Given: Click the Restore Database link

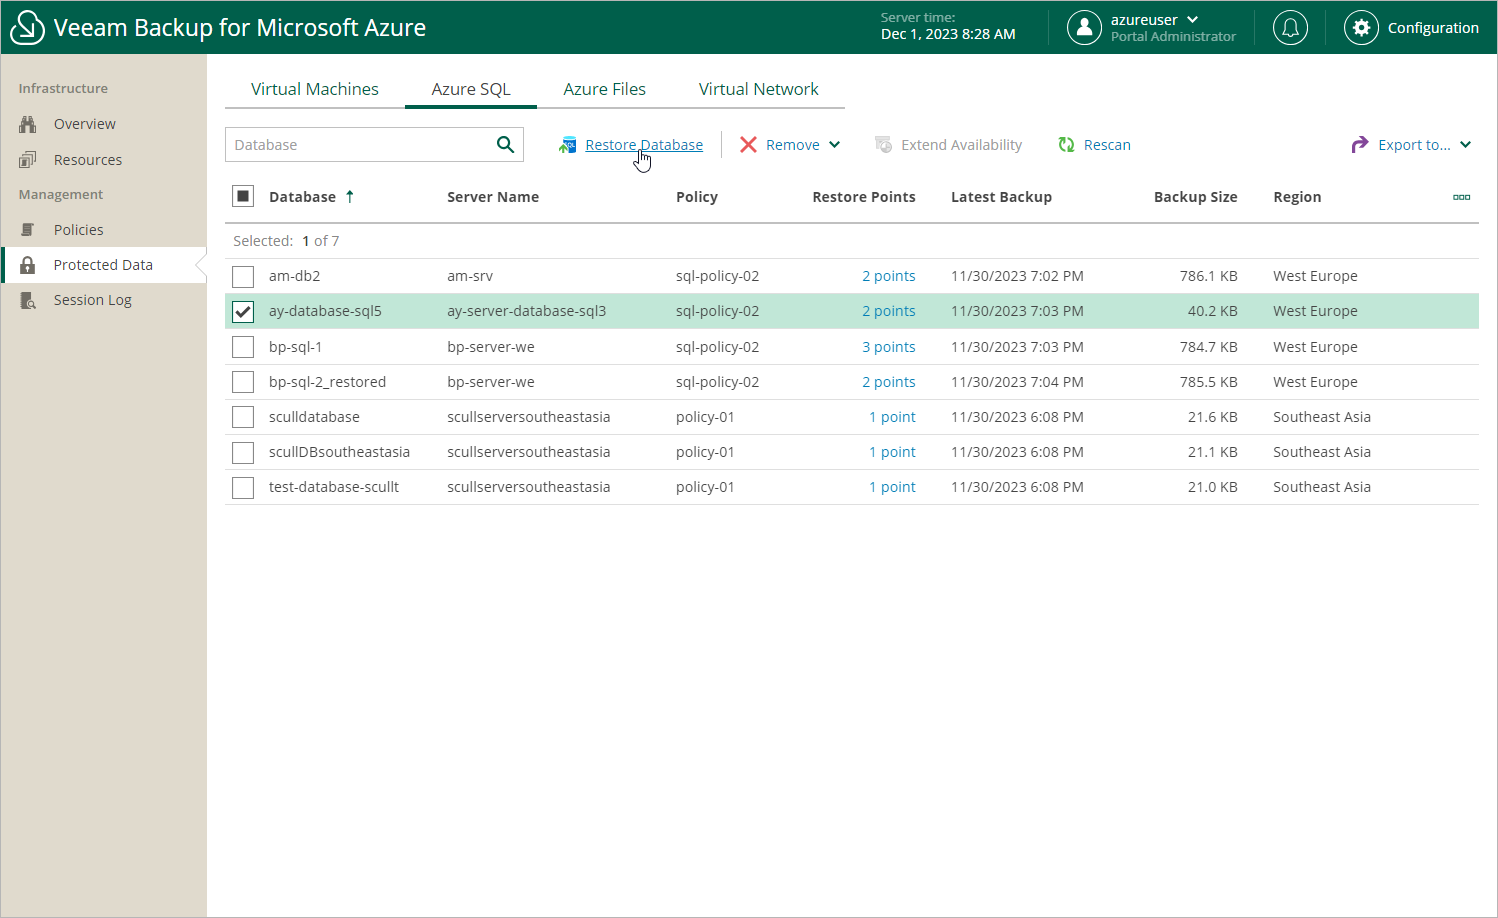Looking at the screenshot, I should 644,145.
